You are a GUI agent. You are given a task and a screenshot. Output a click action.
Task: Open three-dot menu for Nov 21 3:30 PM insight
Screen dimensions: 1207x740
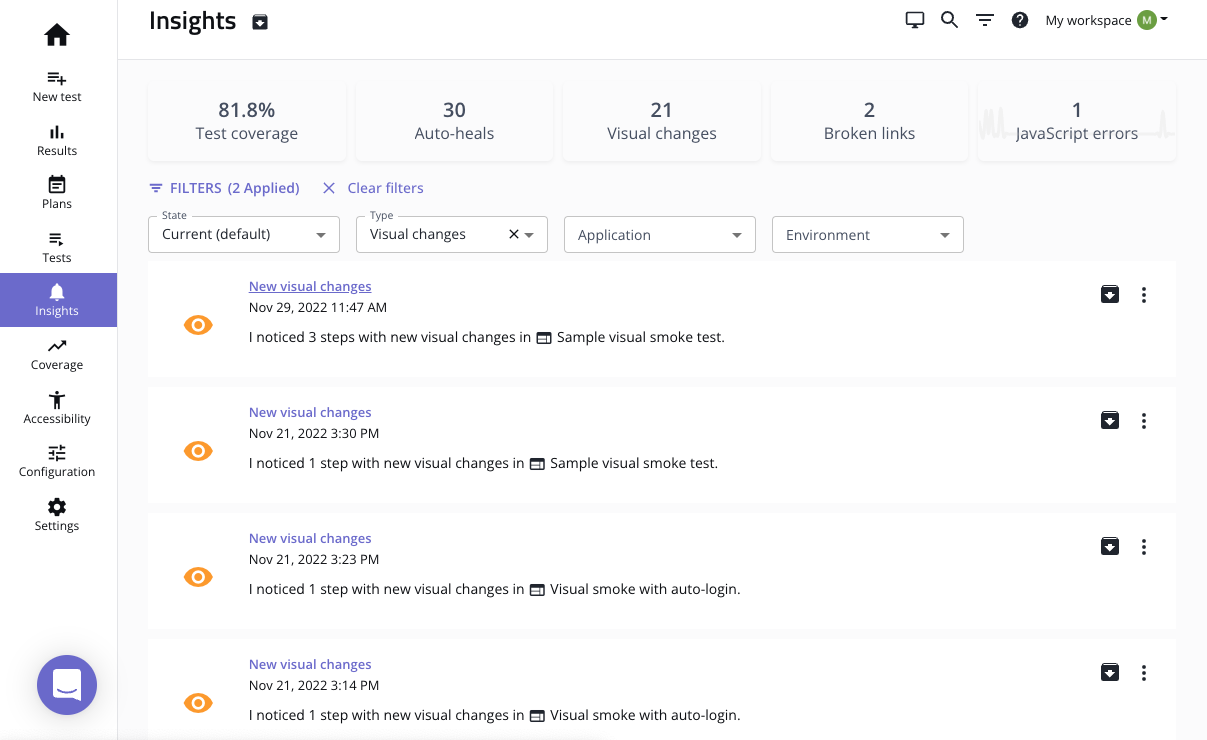1144,421
